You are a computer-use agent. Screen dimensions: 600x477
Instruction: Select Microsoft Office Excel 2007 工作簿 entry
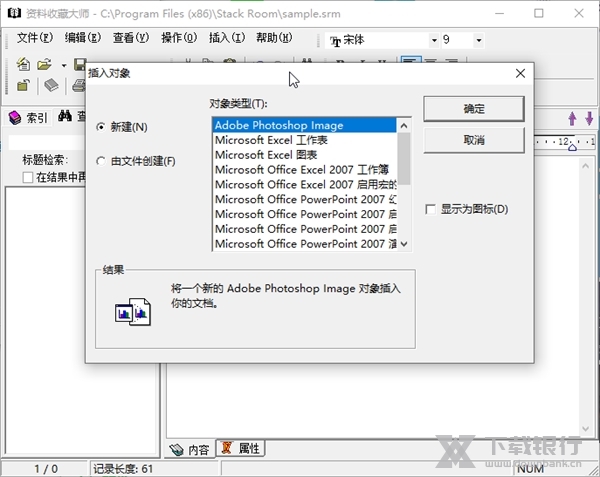click(305, 170)
